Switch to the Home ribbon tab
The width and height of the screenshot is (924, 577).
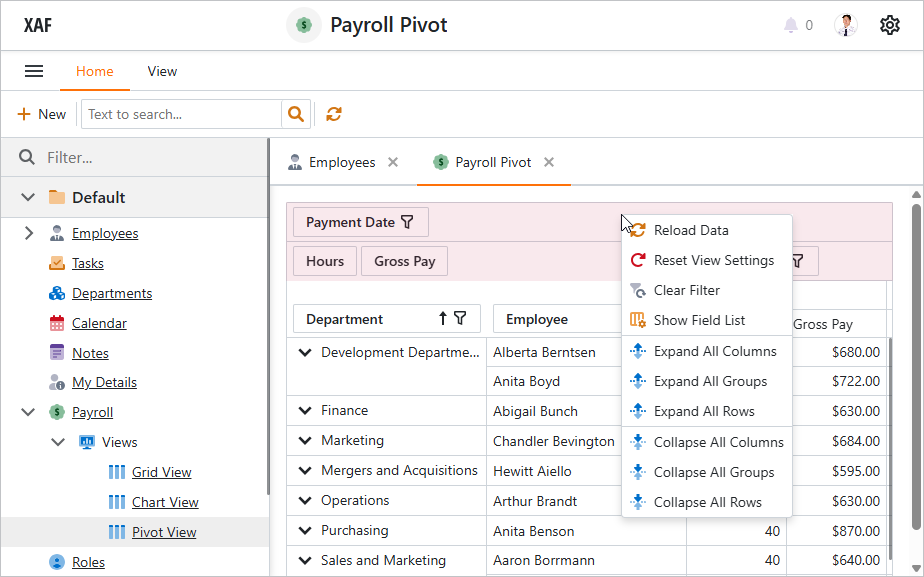click(95, 71)
